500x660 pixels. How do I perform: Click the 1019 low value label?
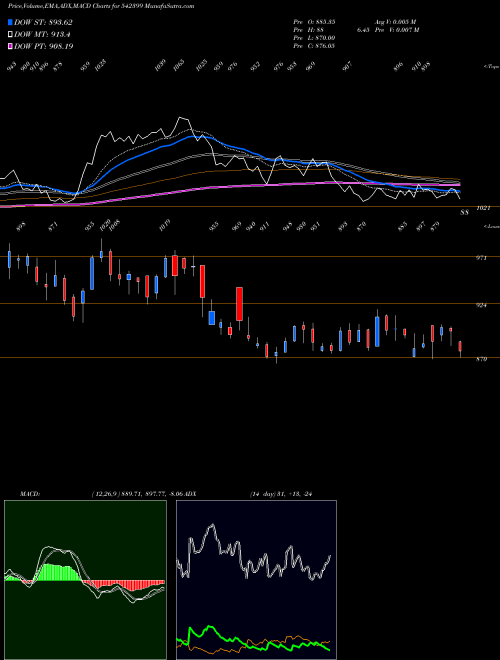tap(165, 225)
